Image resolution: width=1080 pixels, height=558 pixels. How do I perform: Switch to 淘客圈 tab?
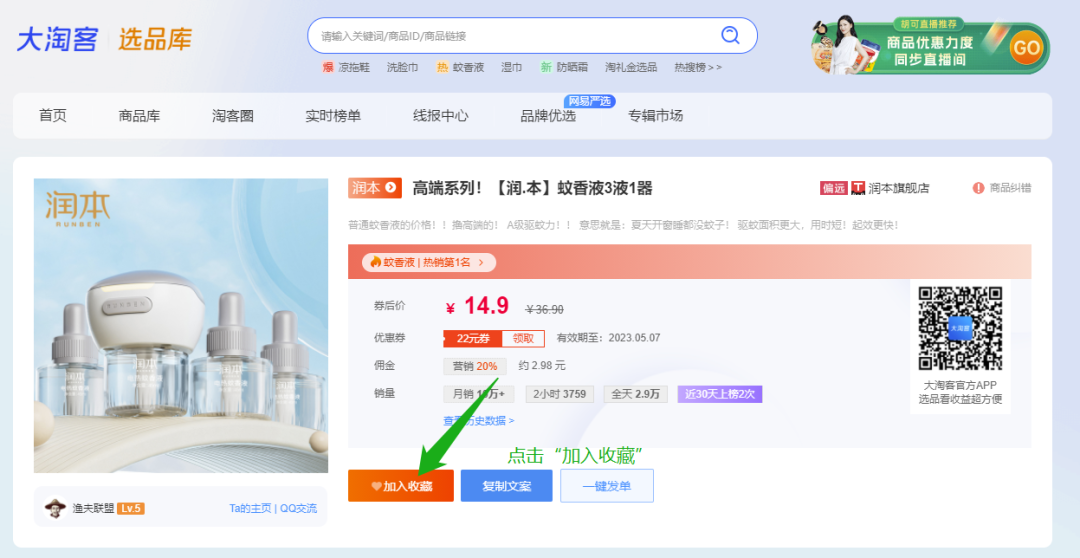coord(233,116)
